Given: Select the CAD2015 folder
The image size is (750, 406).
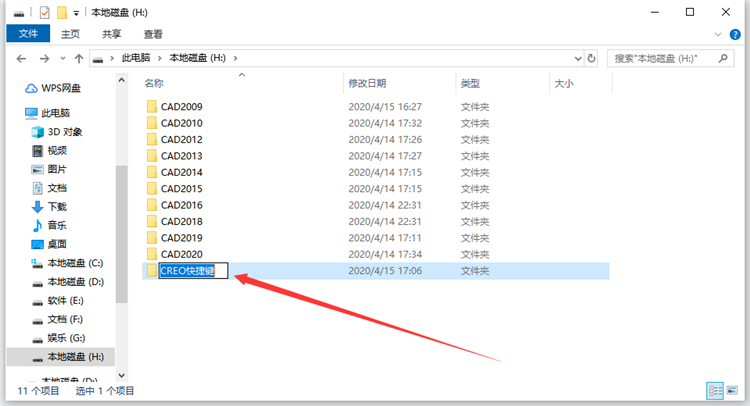Looking at the screenshot, I should [181, 188].
